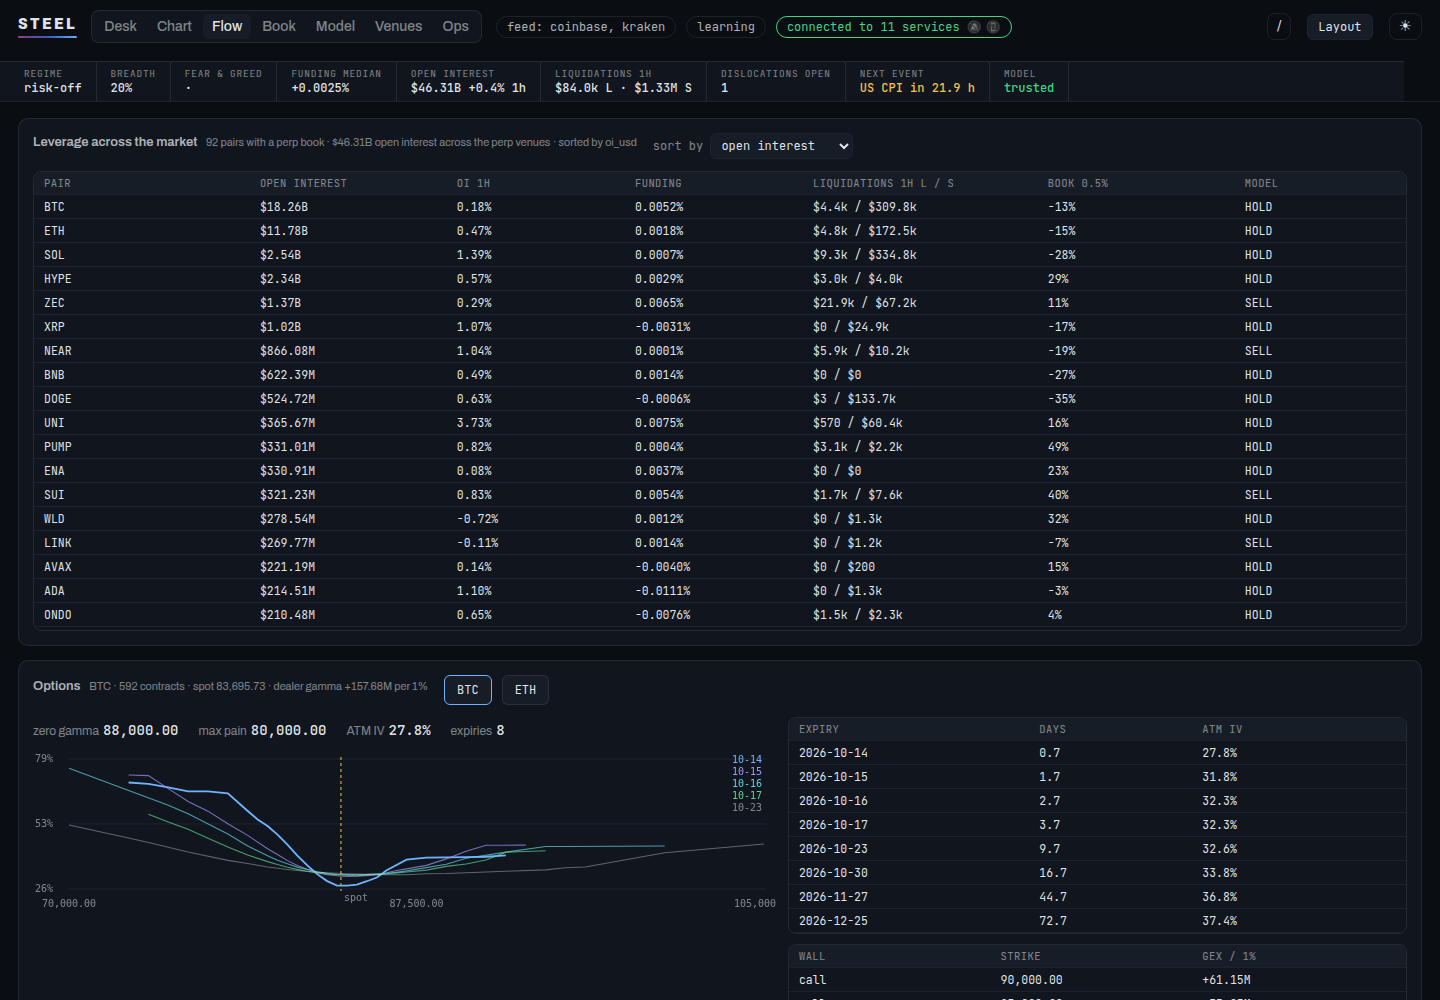Select the HYPE pair row
Image resolution: width=1440 pixels, height=1000 pixels.
(x=720, y=279)
